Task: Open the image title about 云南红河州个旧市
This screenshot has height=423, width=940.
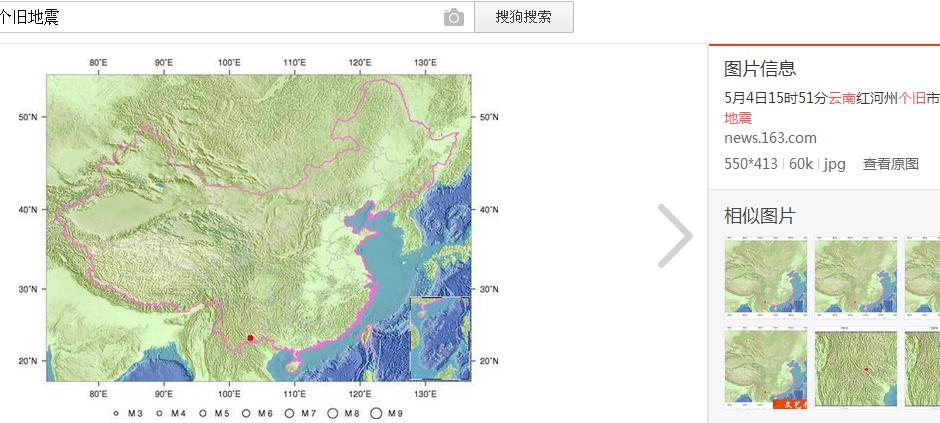Action: pos(832,108)
